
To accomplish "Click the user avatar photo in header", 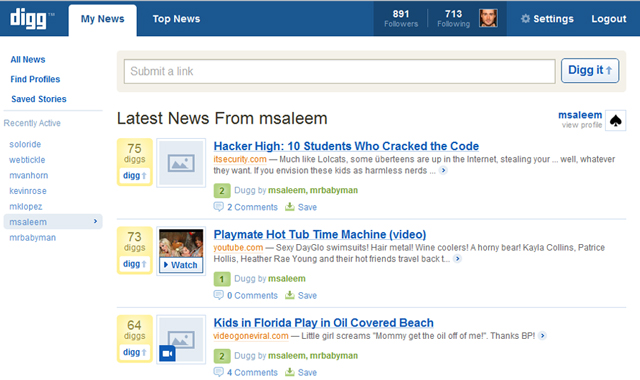I will (x=488, y=18).
